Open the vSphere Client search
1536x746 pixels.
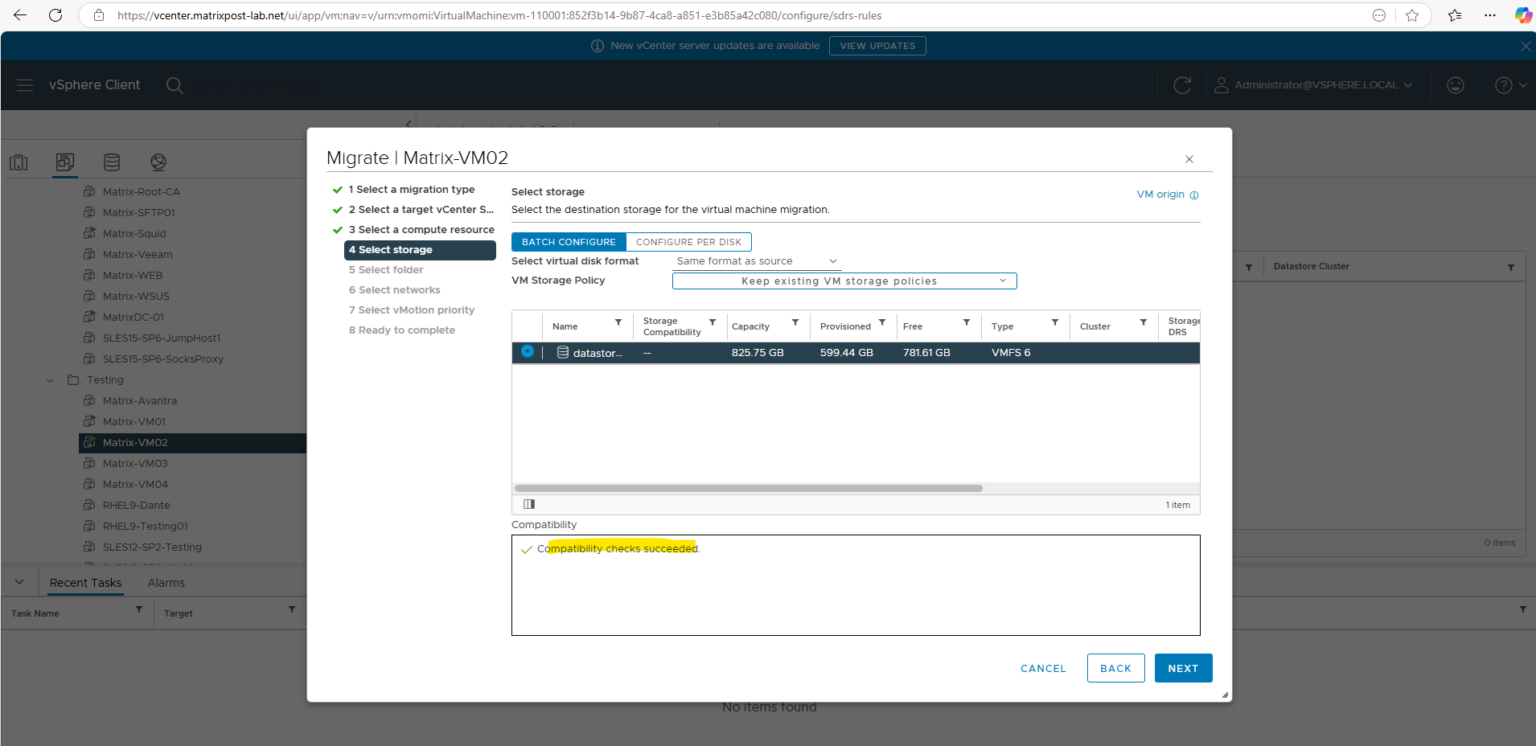click(x=174, y=85)
